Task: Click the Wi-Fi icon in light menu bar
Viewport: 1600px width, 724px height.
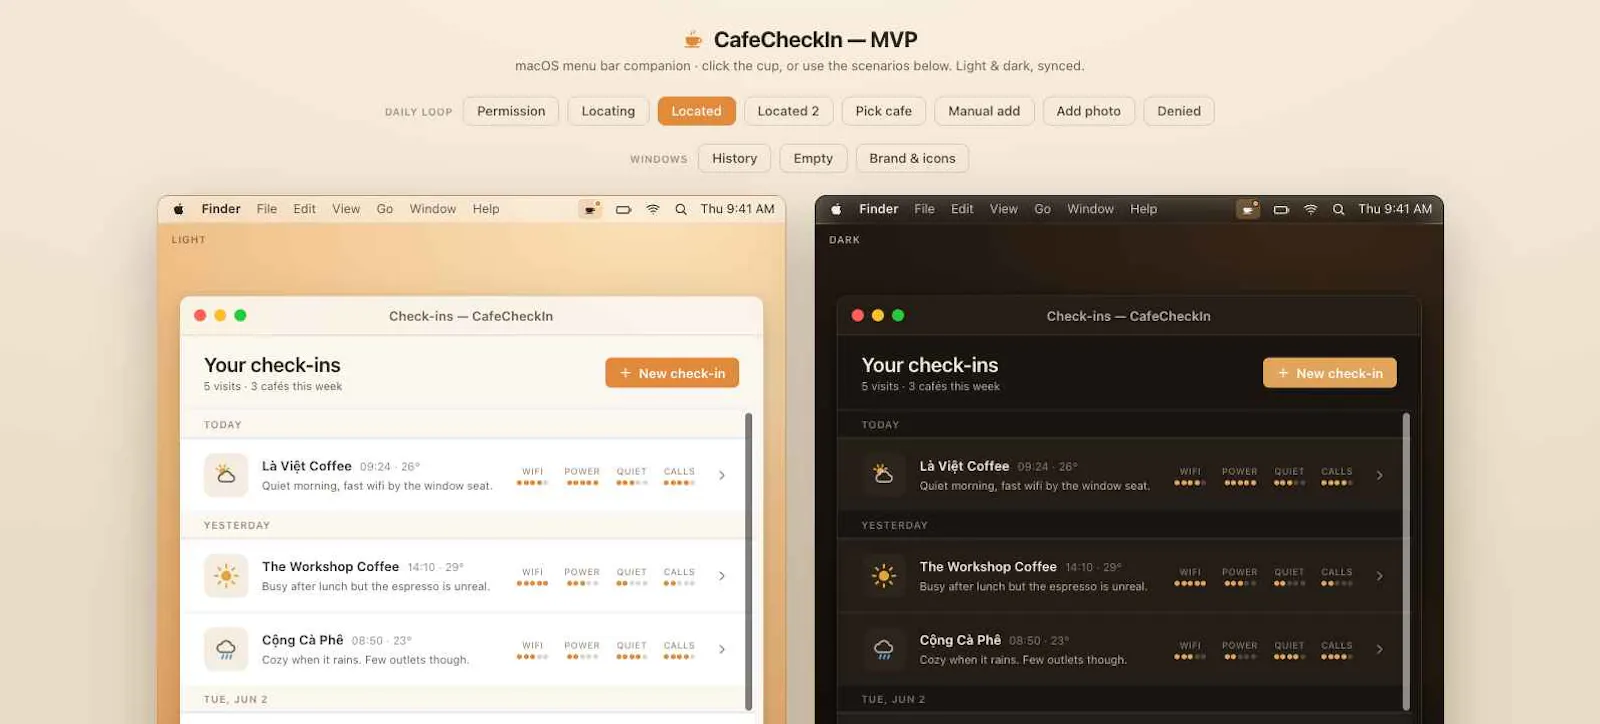Action: (x=653, y=209)
